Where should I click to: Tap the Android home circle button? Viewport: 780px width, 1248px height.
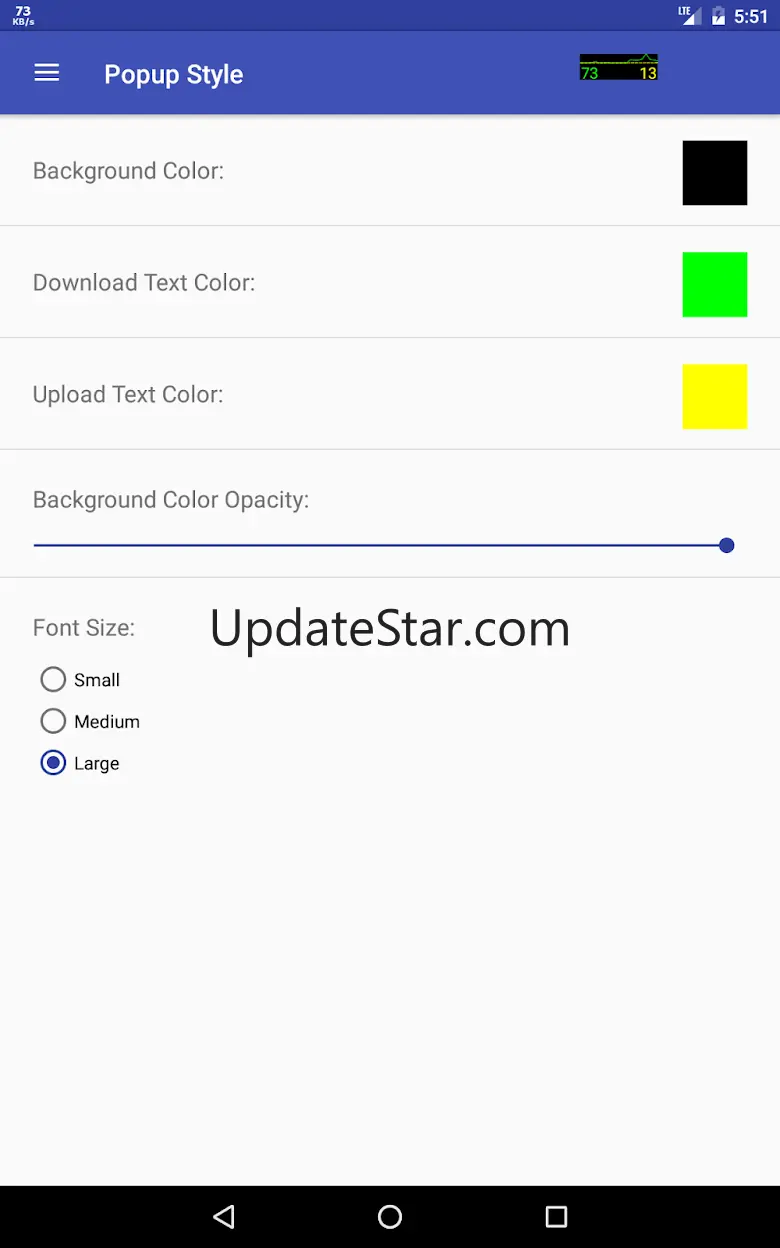pos(390,1216)
